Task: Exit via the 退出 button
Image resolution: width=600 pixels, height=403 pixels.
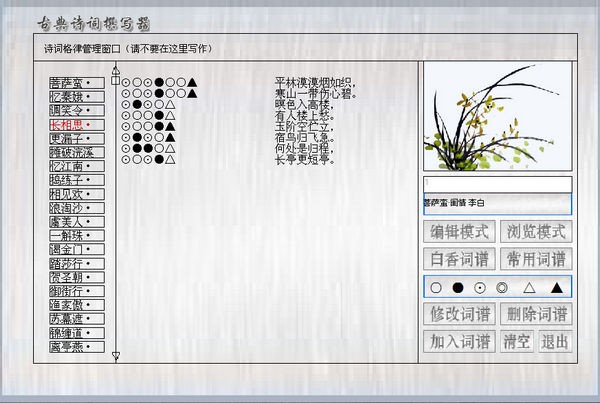Action: (555, 341)
